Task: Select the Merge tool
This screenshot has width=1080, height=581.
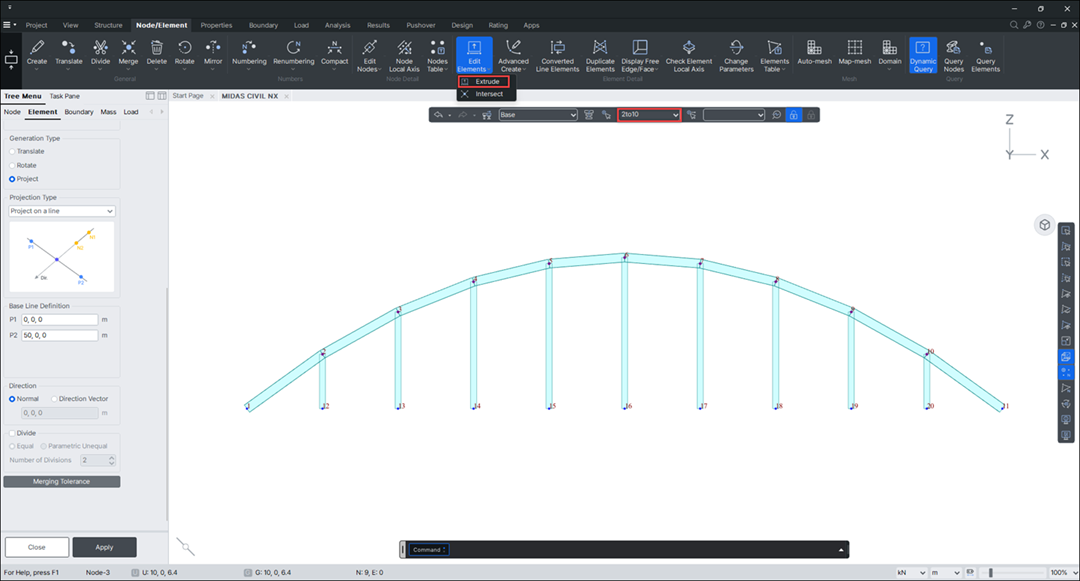Action: (128, 53)
